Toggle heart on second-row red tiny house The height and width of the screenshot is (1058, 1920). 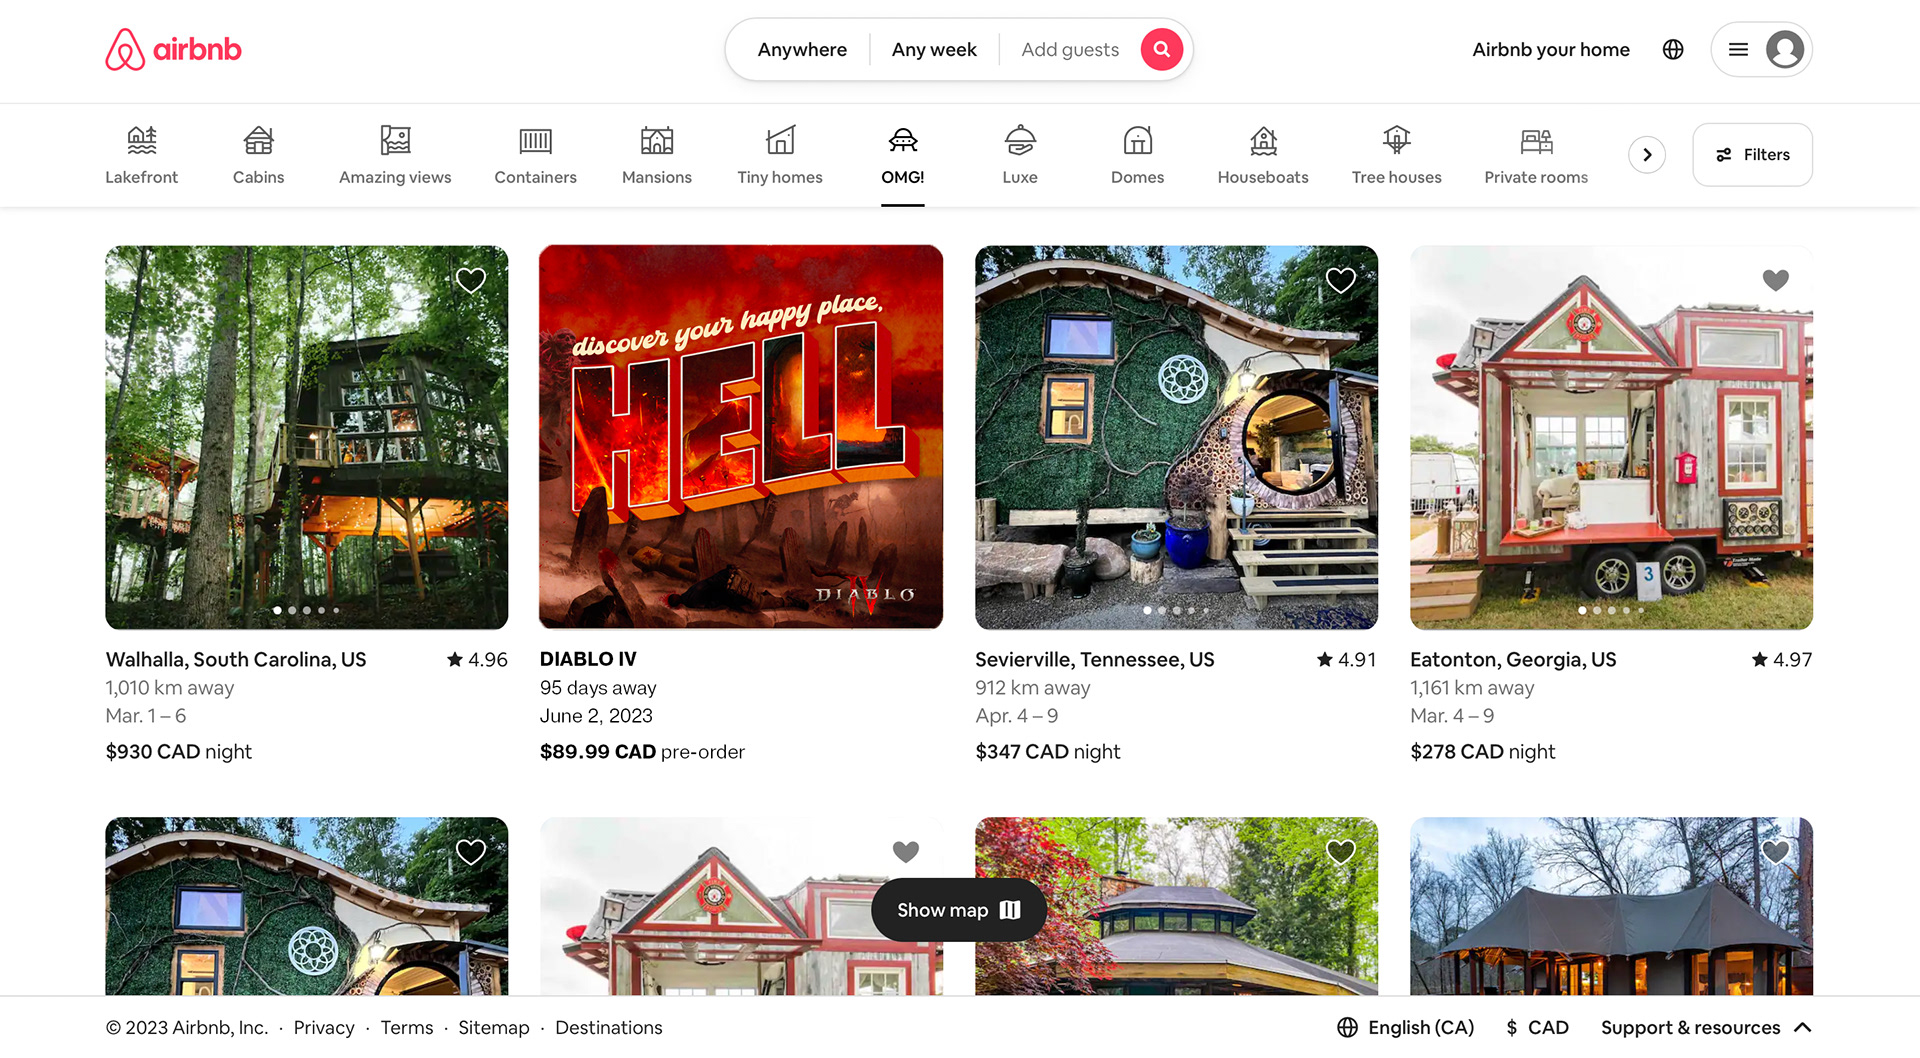pos(906,852)
